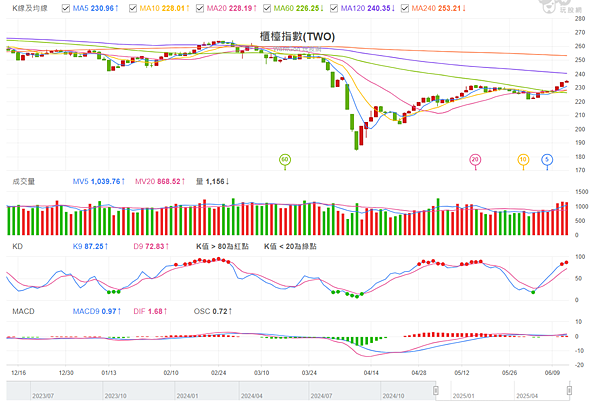Grab the right range slider handle
The width and height of the screenshot is (600, 403).
pos(569,390)
